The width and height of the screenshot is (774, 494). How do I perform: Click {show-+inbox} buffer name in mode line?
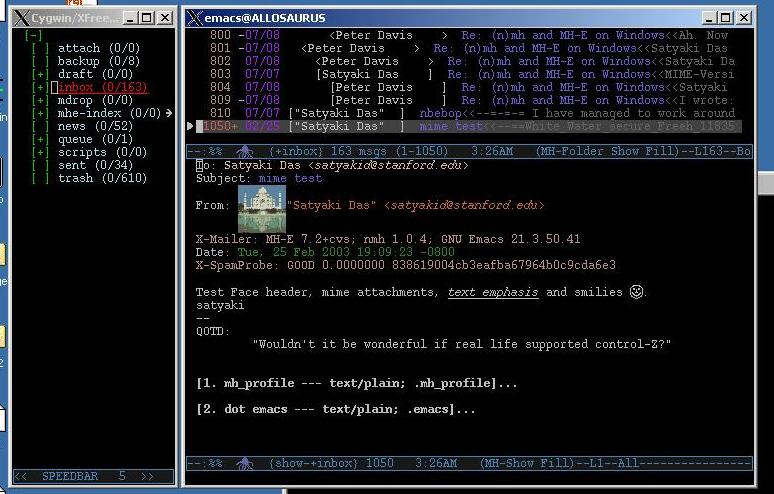coord(313,463)
